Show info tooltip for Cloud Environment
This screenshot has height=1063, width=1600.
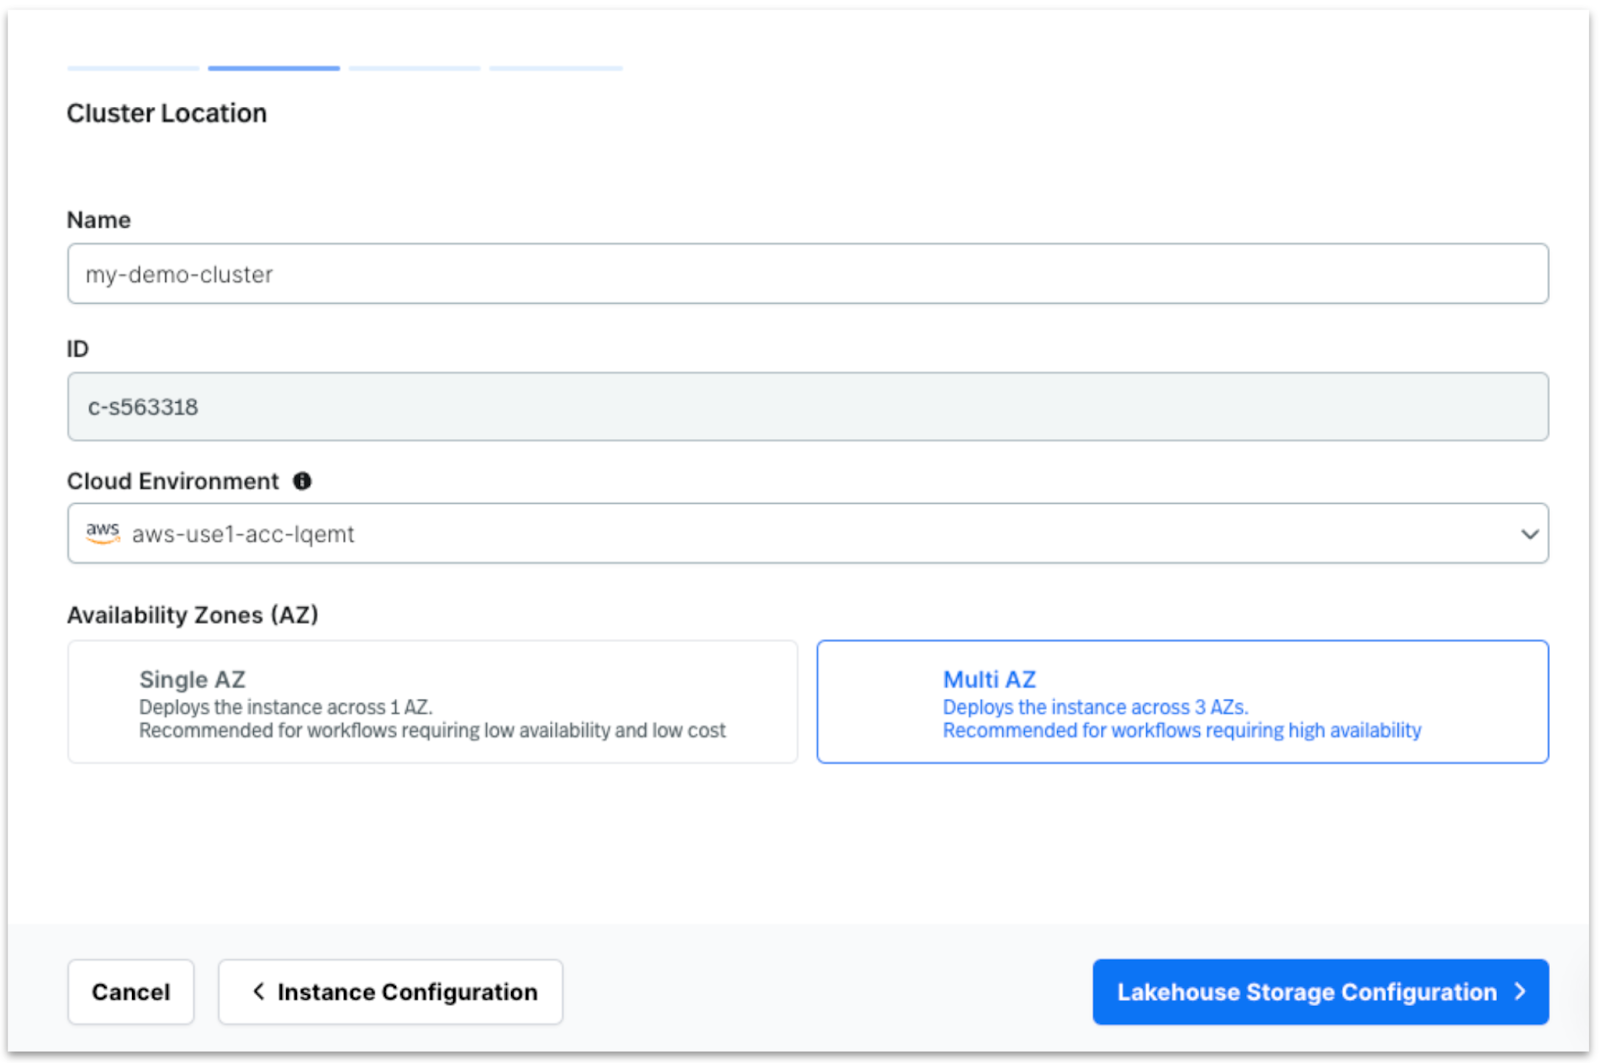pos(302,481)
